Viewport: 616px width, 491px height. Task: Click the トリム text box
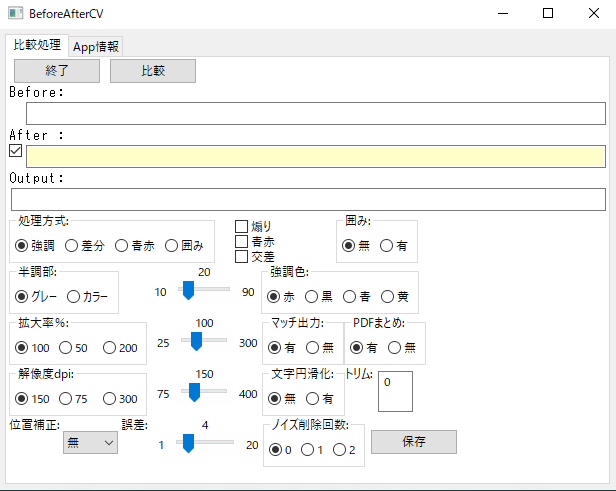click(394, 391)
